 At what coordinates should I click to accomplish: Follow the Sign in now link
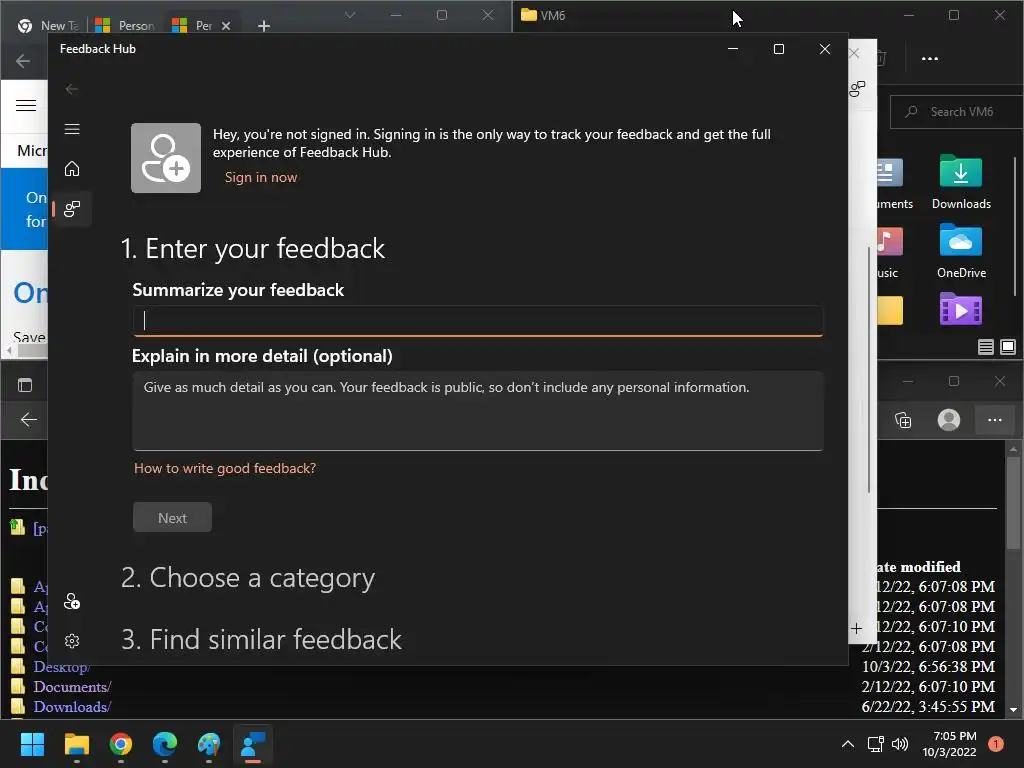261,177
